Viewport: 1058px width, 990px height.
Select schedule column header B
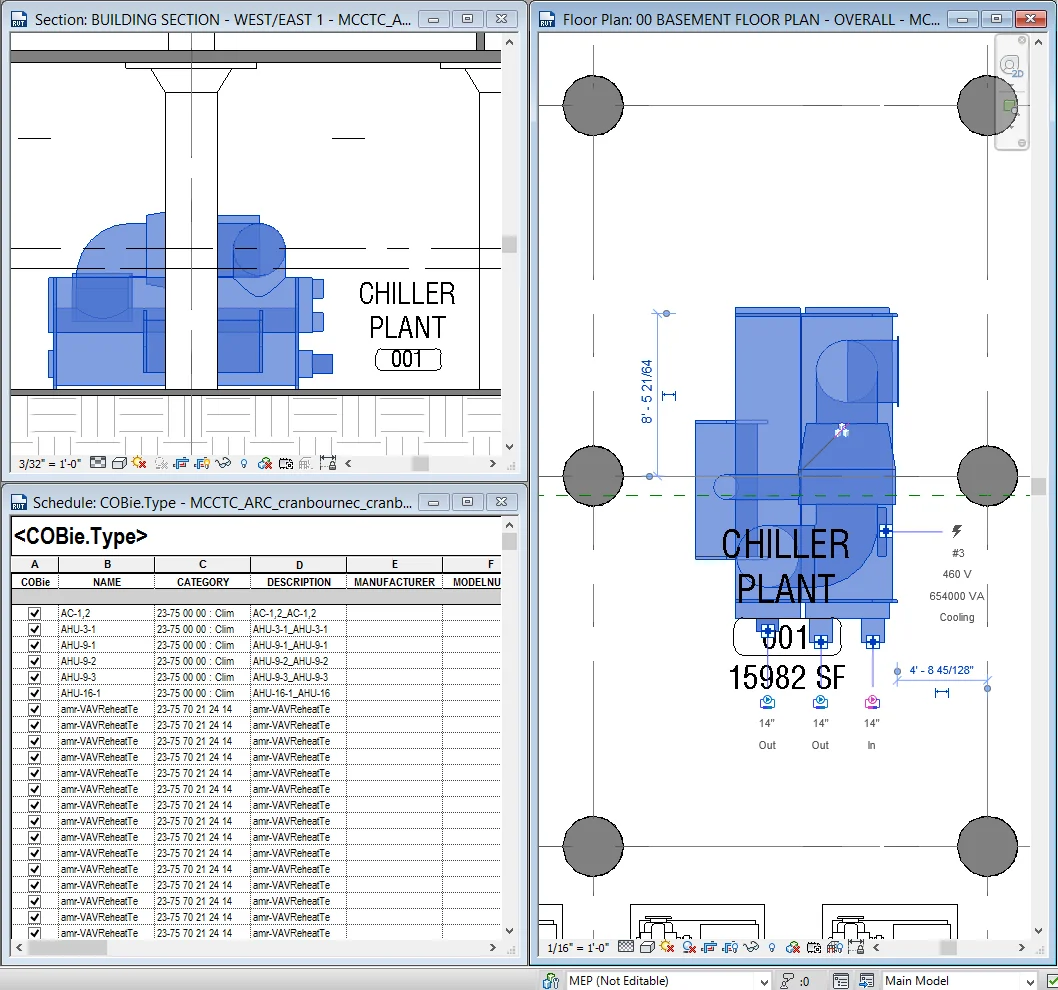click(x=107, y=564)
